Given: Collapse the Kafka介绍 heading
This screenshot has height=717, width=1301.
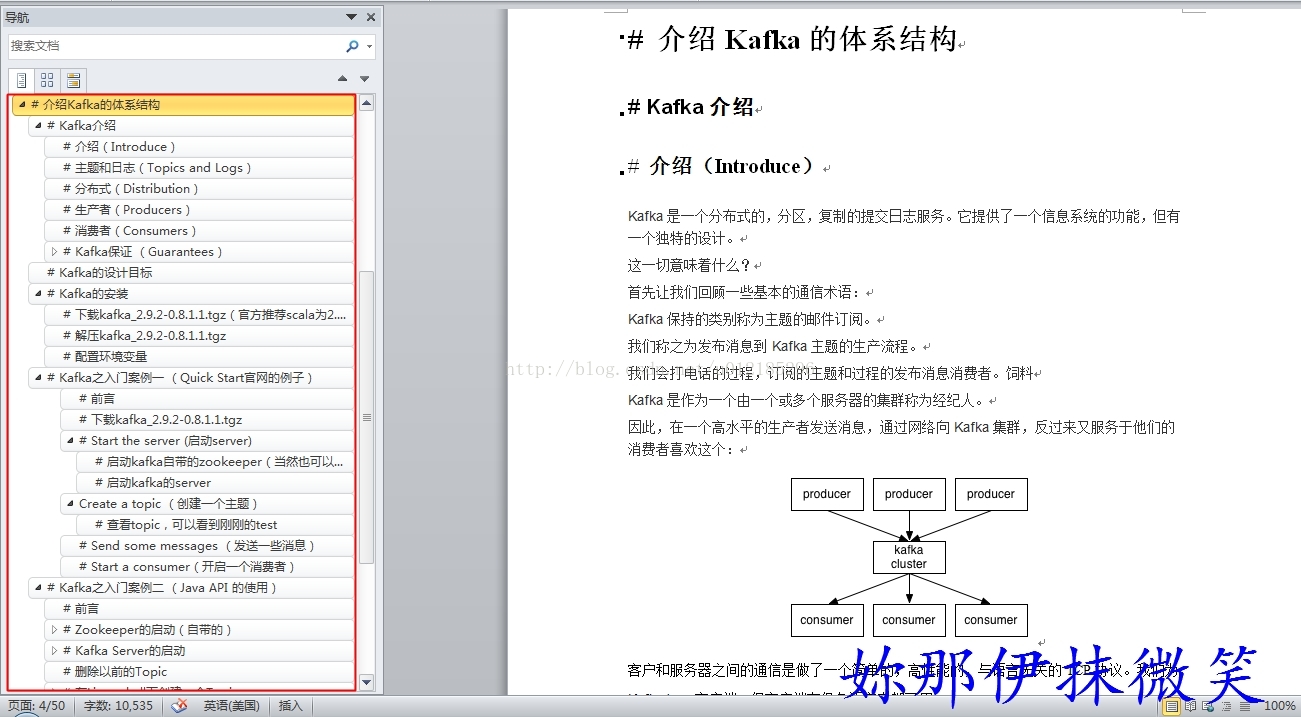Looking at the screenshot, I should [37, 126].
